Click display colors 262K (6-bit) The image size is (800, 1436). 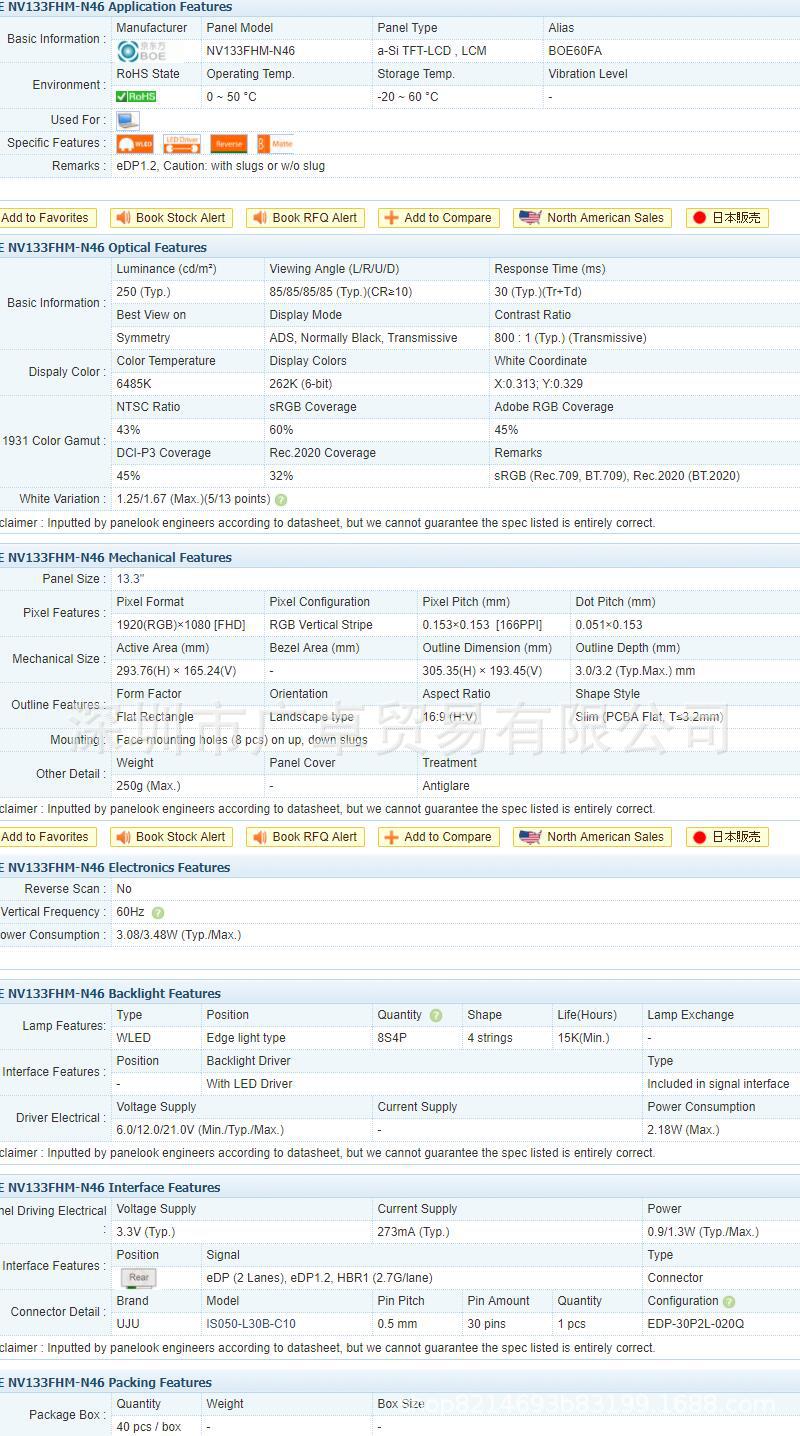pyautogui.click(x=301, y=384)
